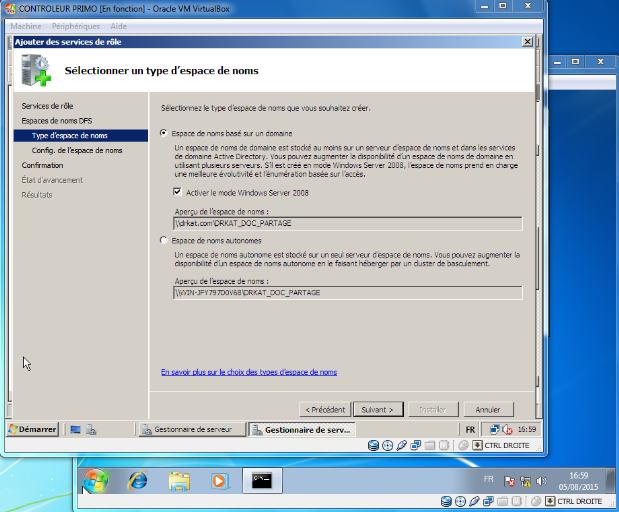Screen dimensions: 619x512
Task: Click network icon in back VM status bar
Action: 488,502
